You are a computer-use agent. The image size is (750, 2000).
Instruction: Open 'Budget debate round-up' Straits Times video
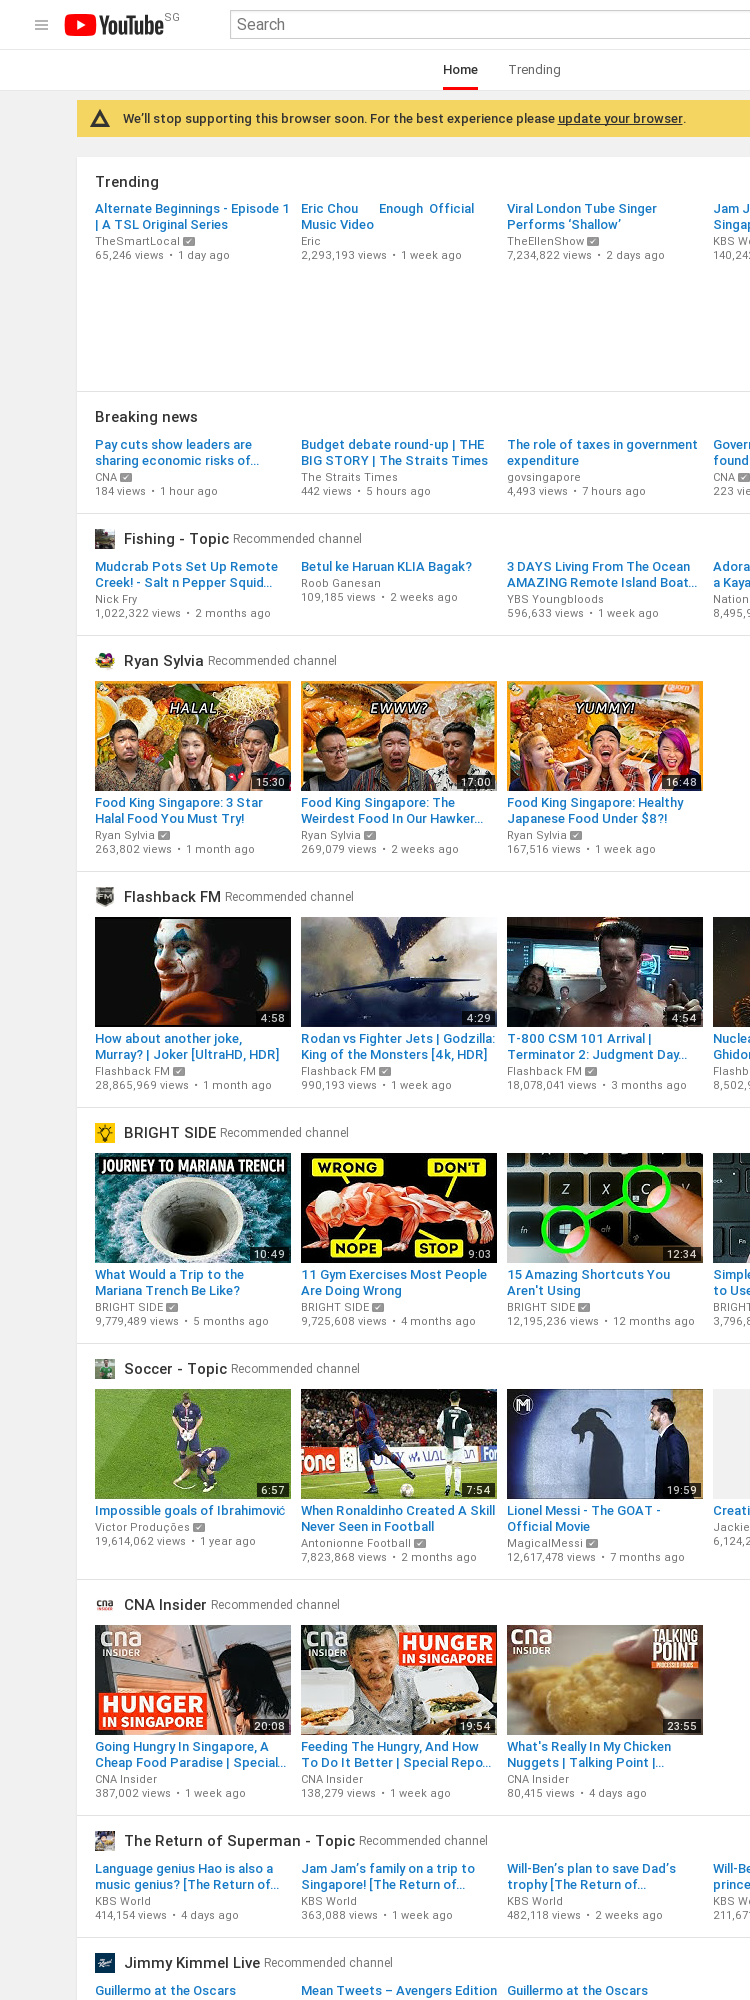pos(395,453)
